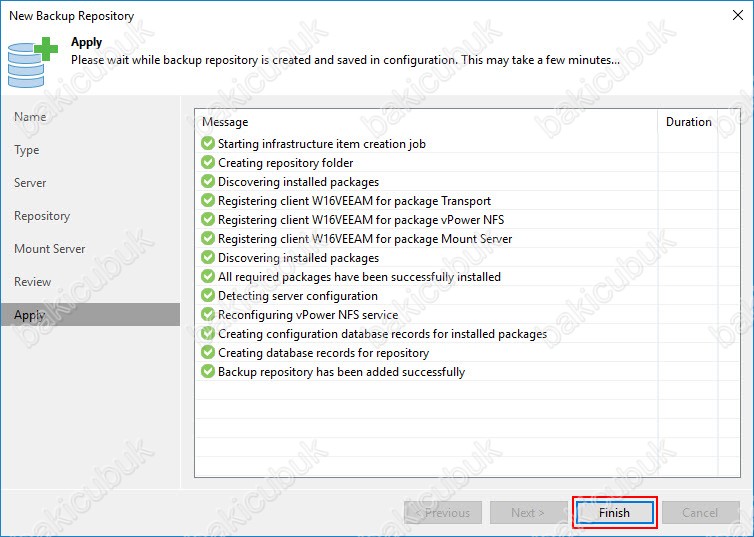Select 'Registering client W16VEEAM for package Transport' text

(x=354, y=200)
